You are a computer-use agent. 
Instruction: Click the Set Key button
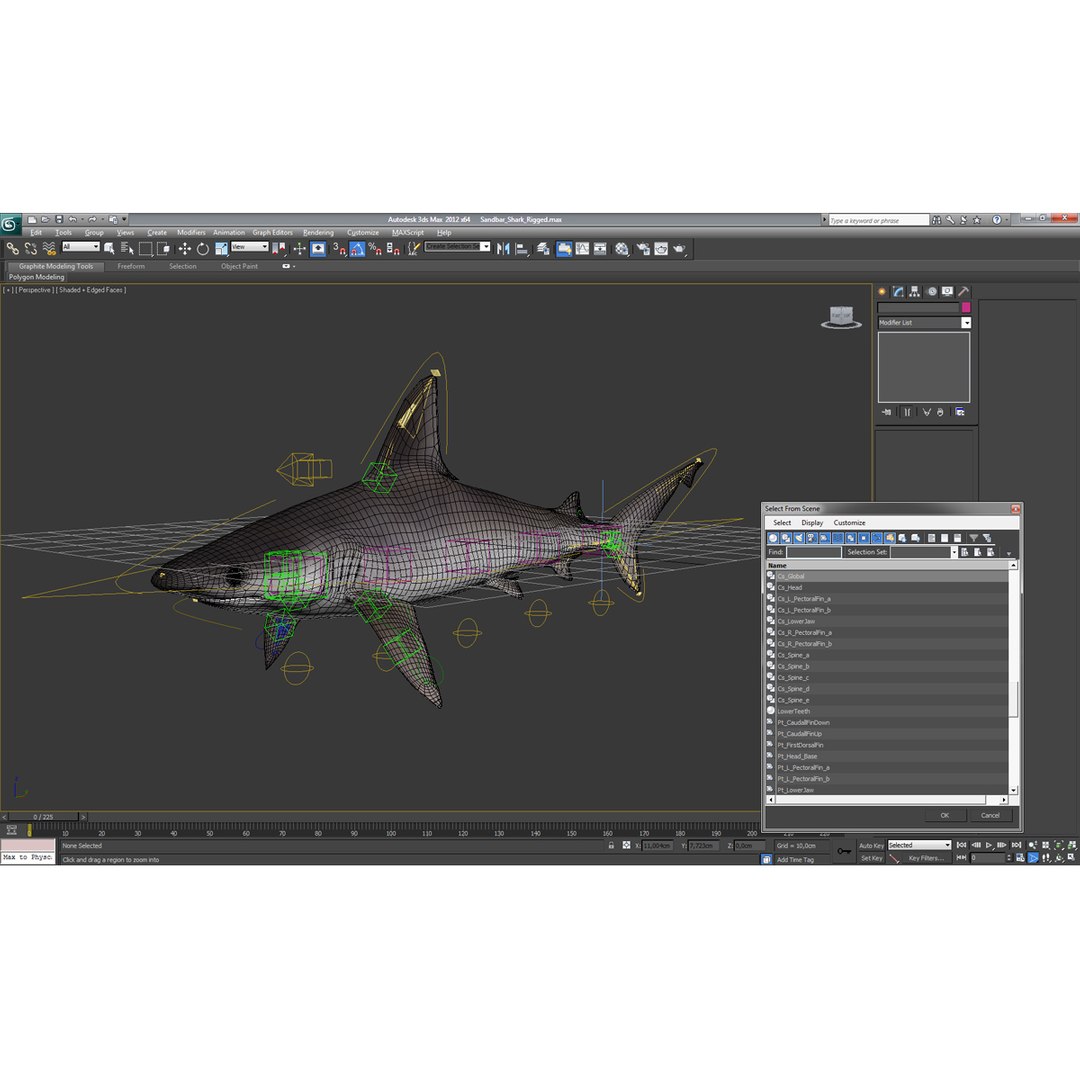click(x=871, y=858)
